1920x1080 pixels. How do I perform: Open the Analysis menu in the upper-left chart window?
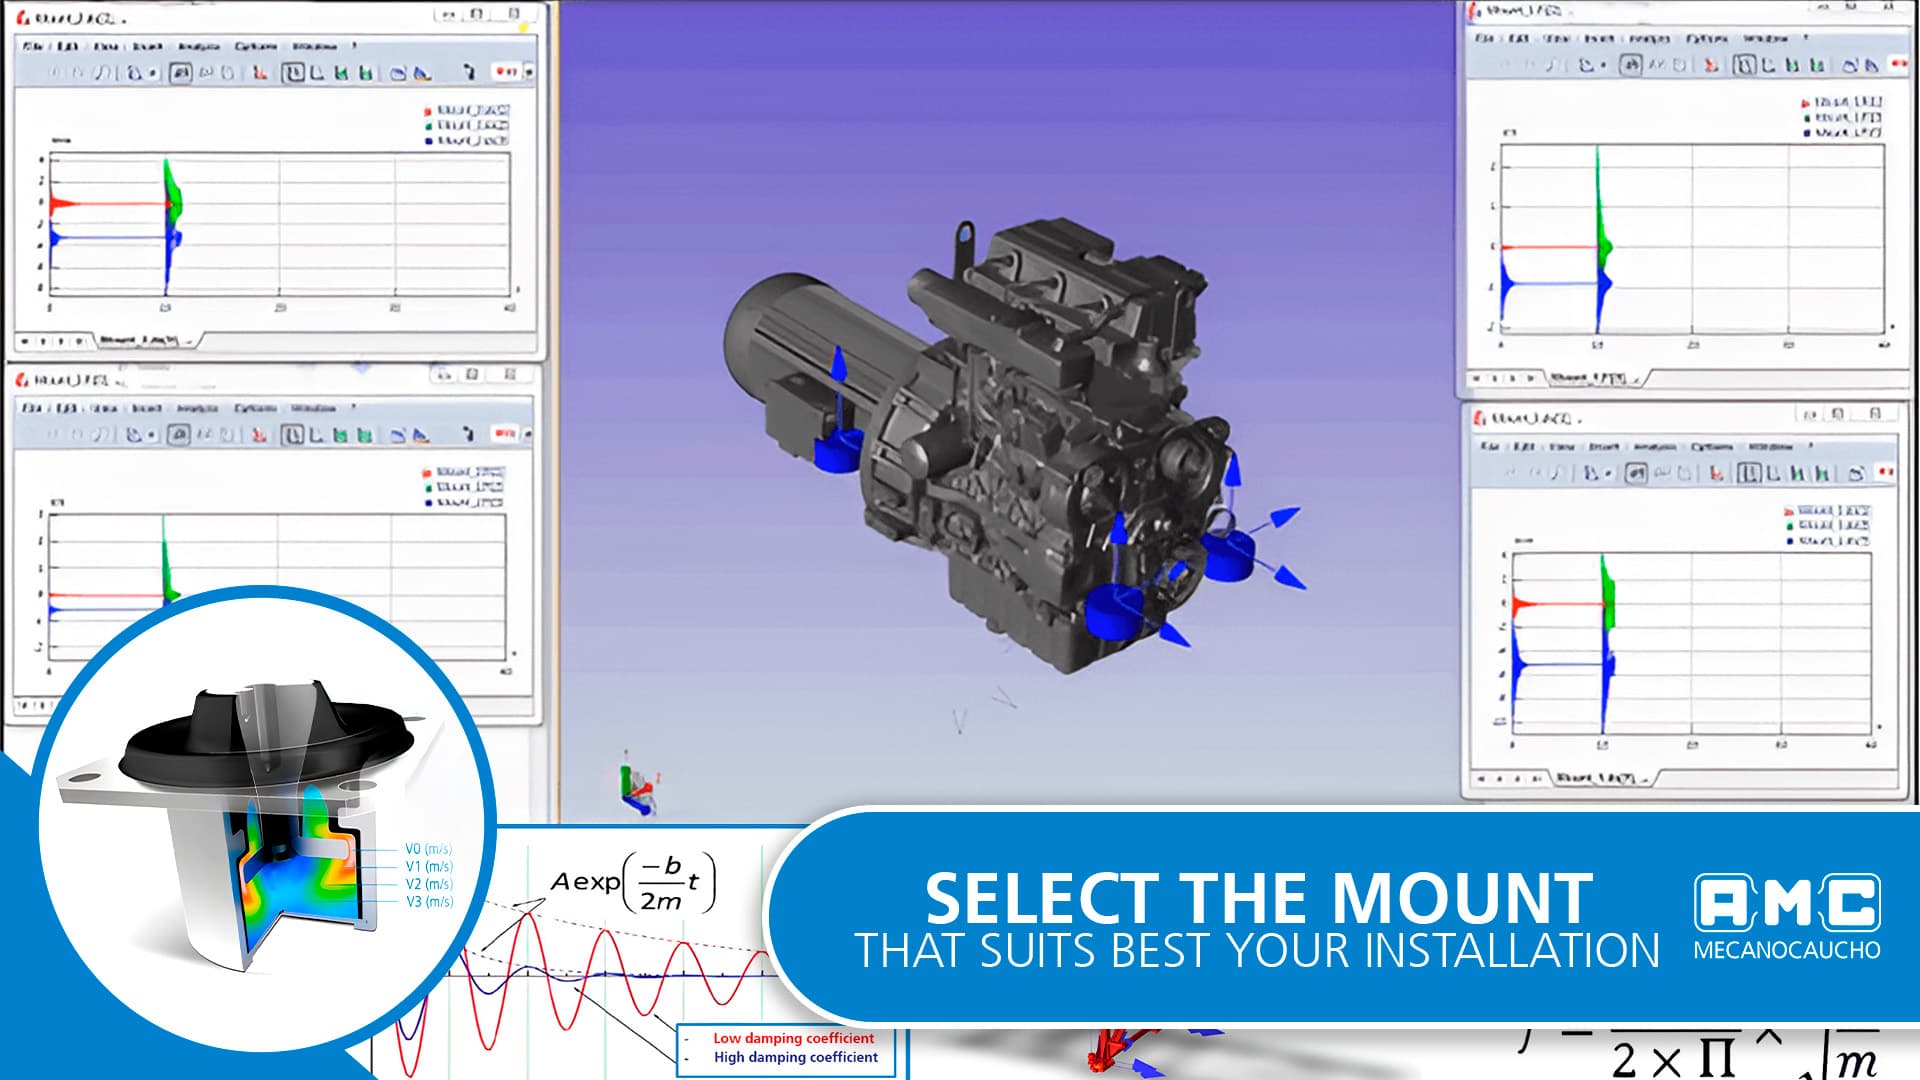(200, 46)
